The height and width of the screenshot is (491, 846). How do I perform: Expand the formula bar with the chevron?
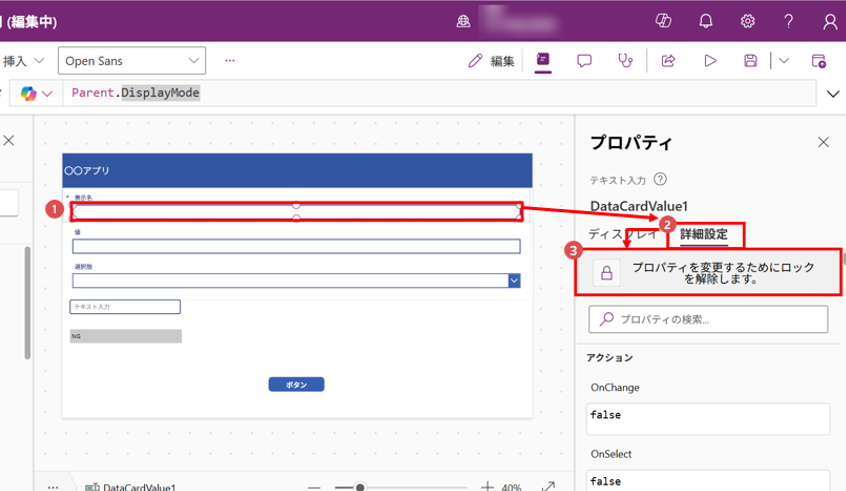834,94
